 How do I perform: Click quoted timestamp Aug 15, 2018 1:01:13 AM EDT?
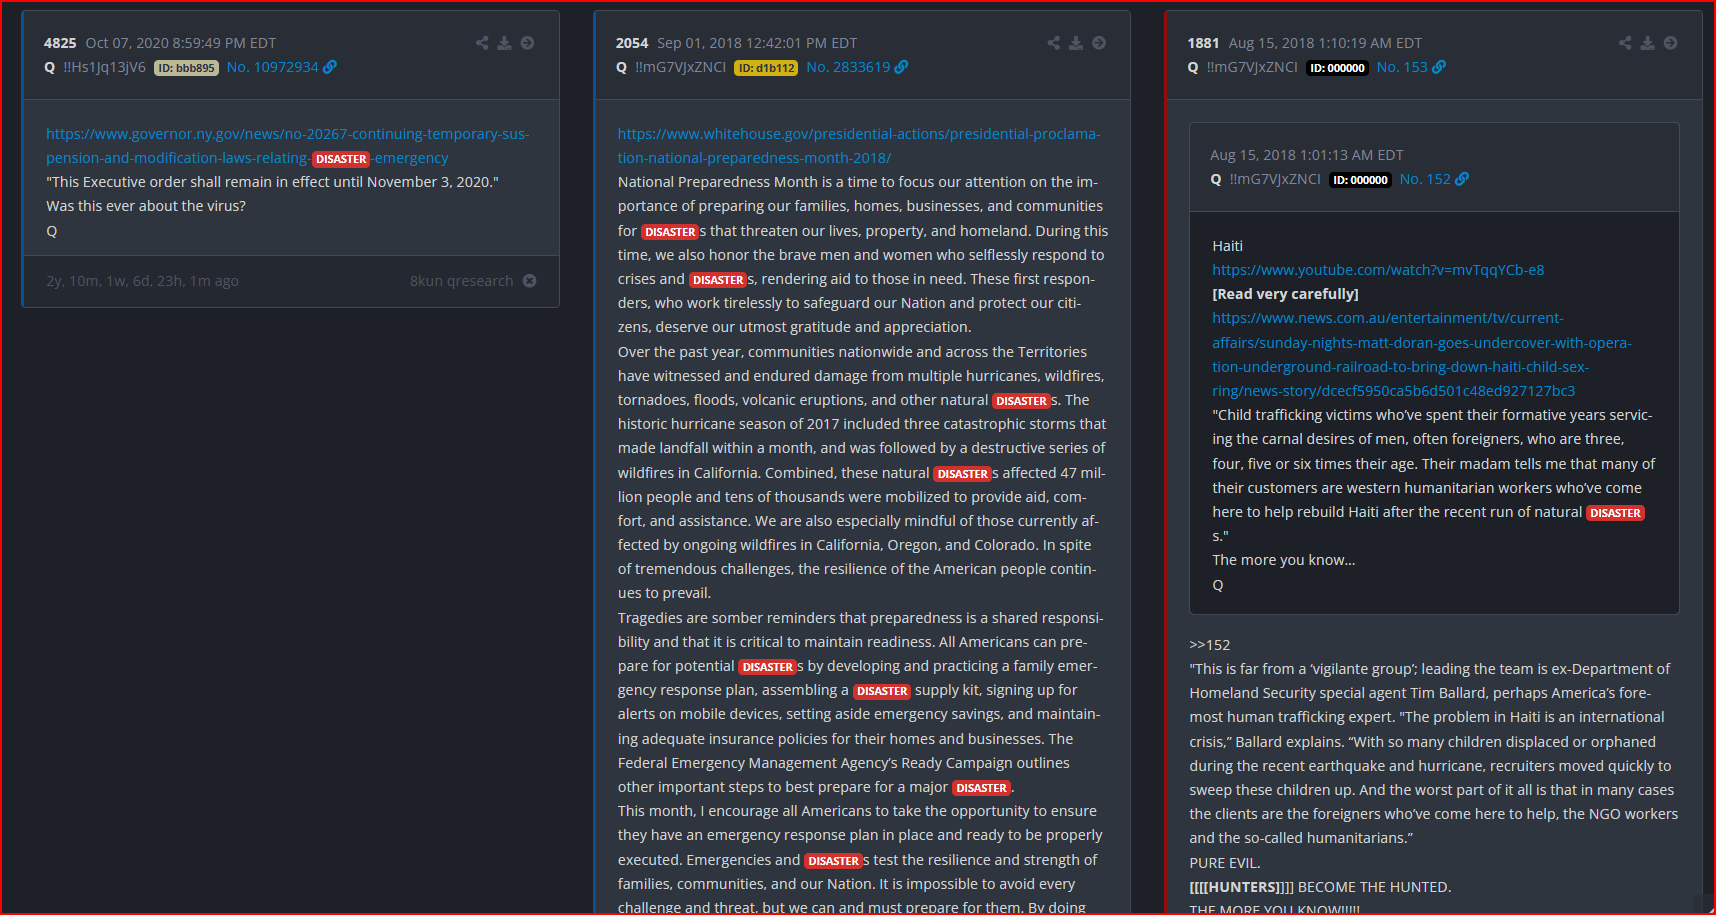(x=1307, y=155)
